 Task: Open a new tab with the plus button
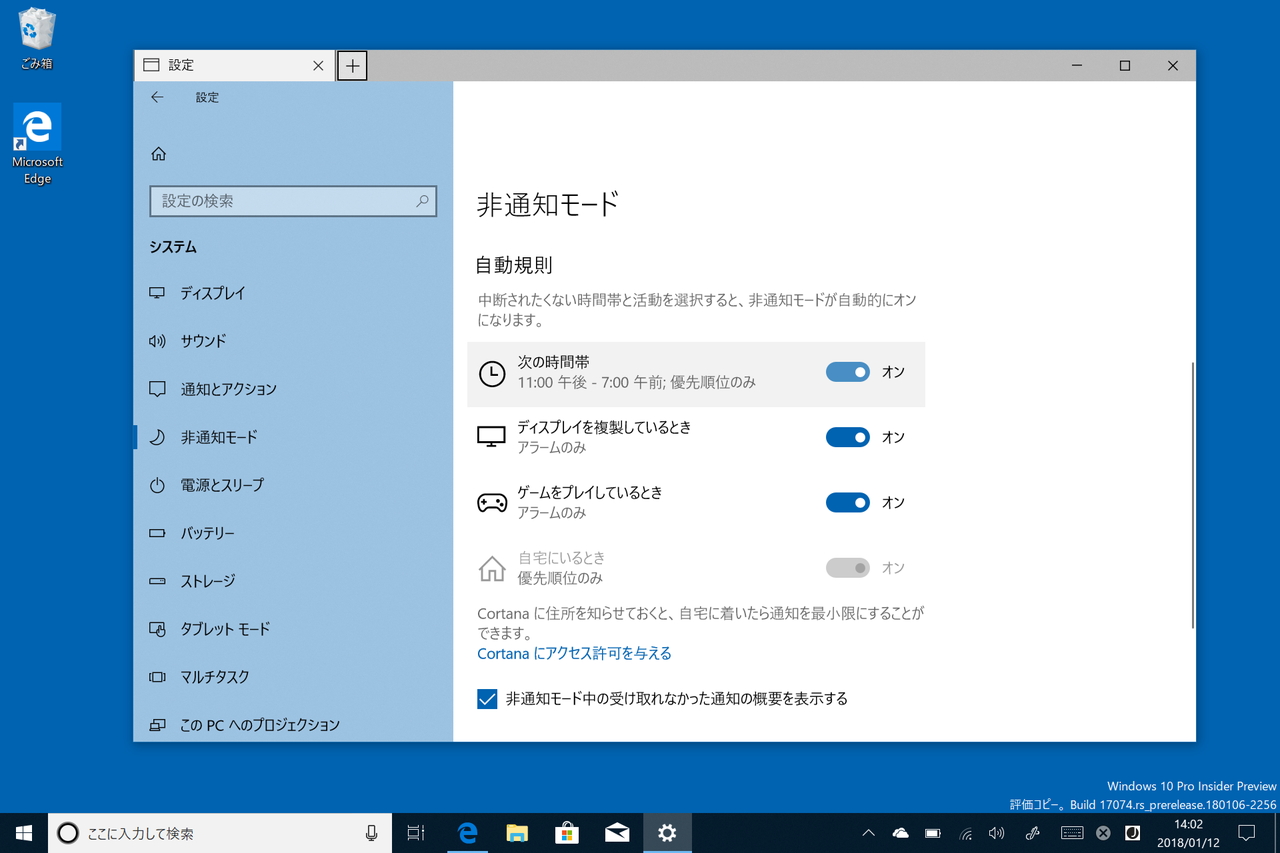pyautogui.click(x=352, y=65)
